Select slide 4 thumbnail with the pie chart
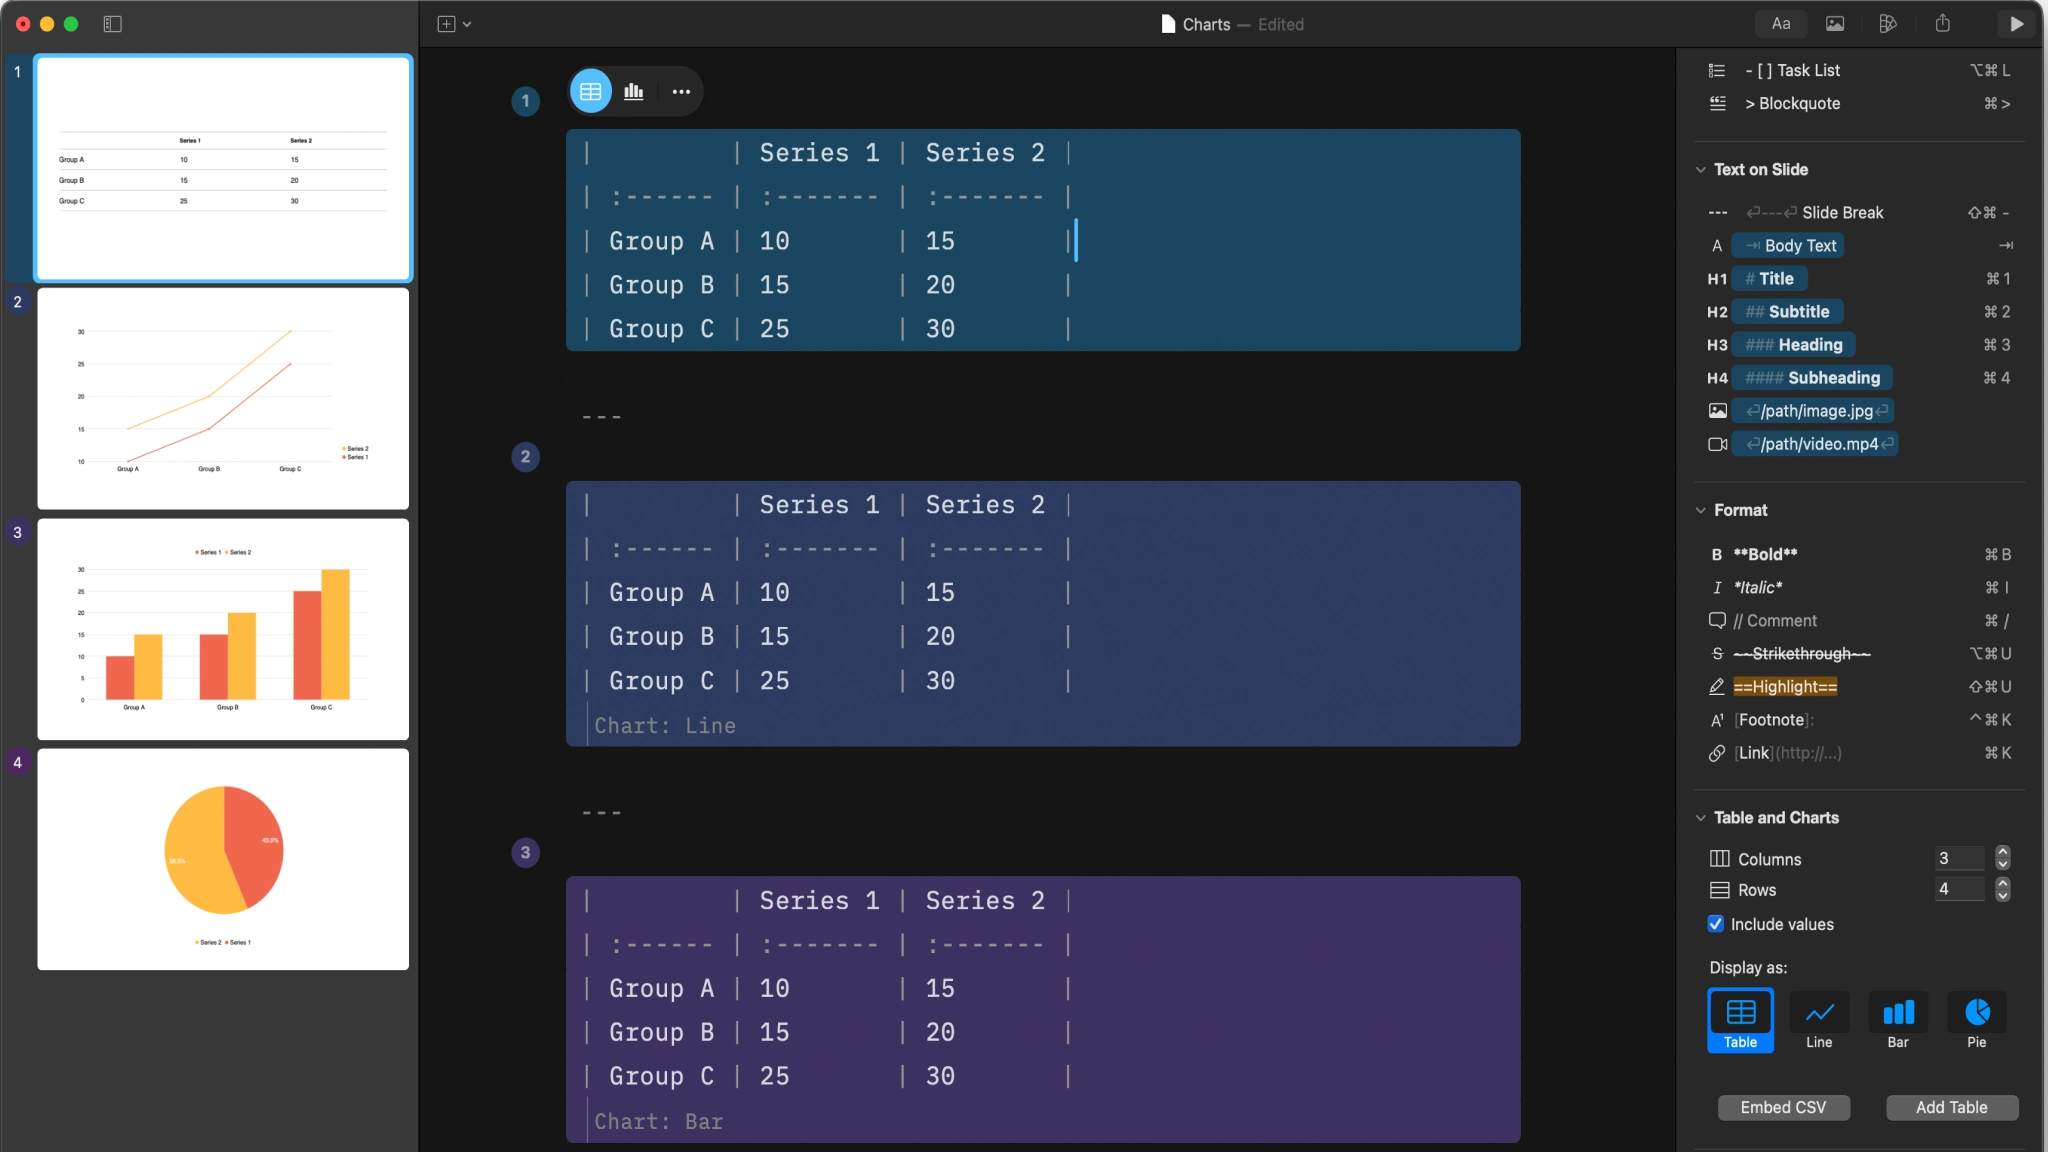This screenshot has height=1152, width=2048. (222, 858)
